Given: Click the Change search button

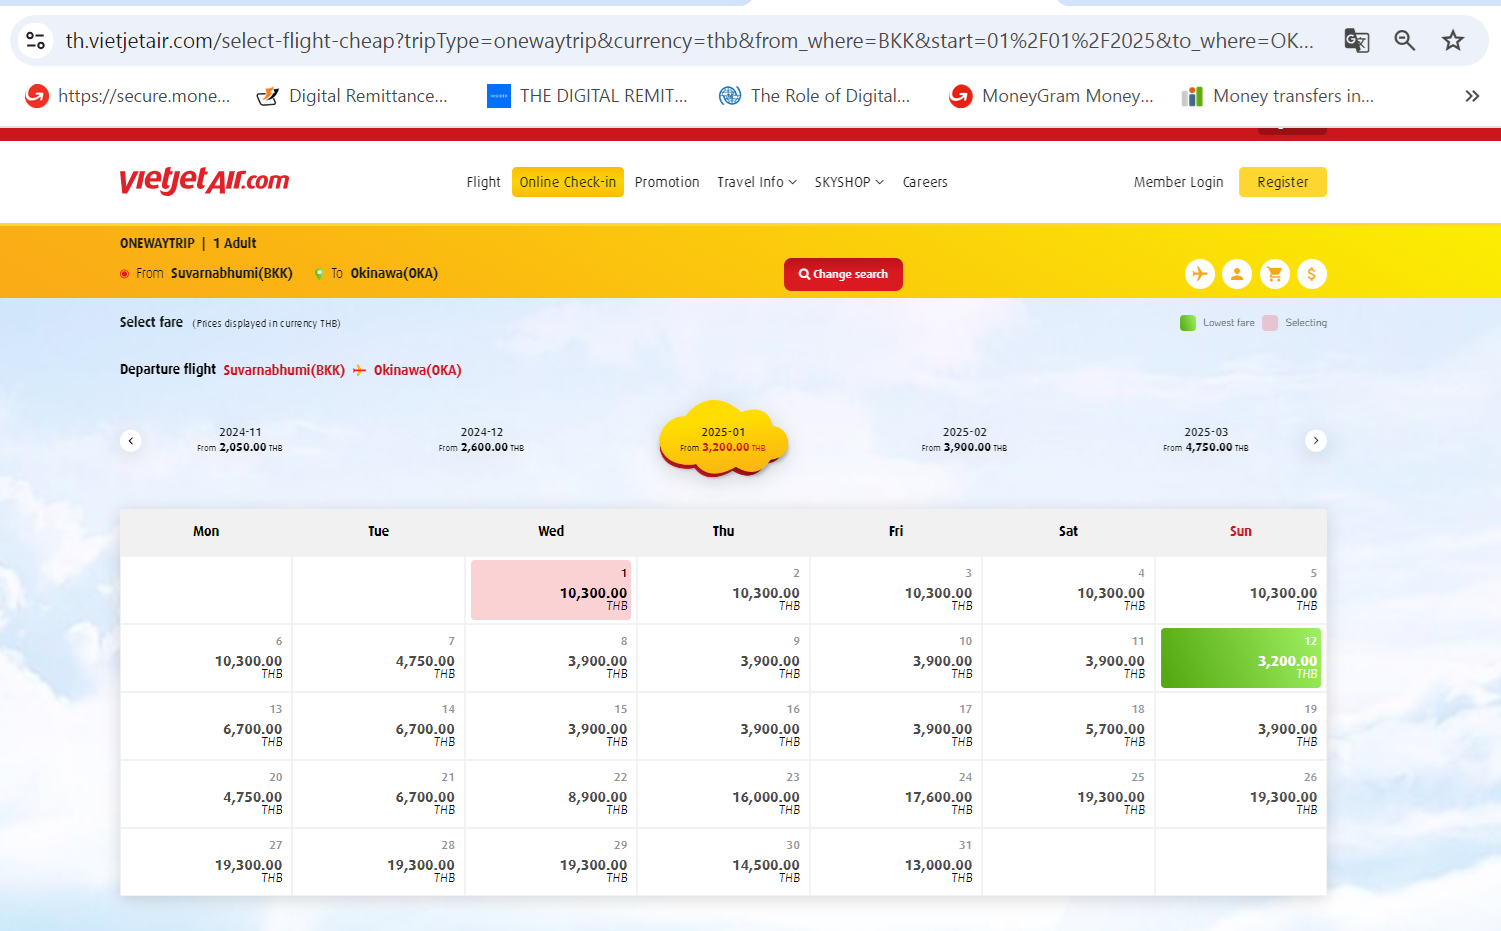Looking at the screenshot, I should click(843, 274).
